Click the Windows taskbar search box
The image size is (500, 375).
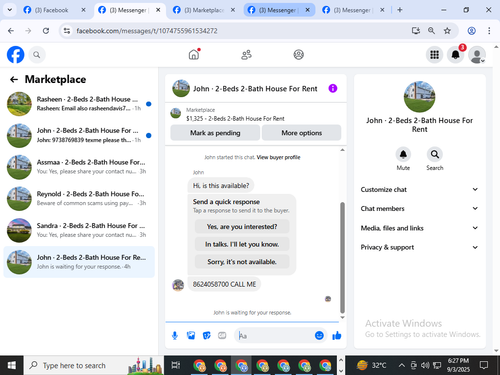pos(93,365)
